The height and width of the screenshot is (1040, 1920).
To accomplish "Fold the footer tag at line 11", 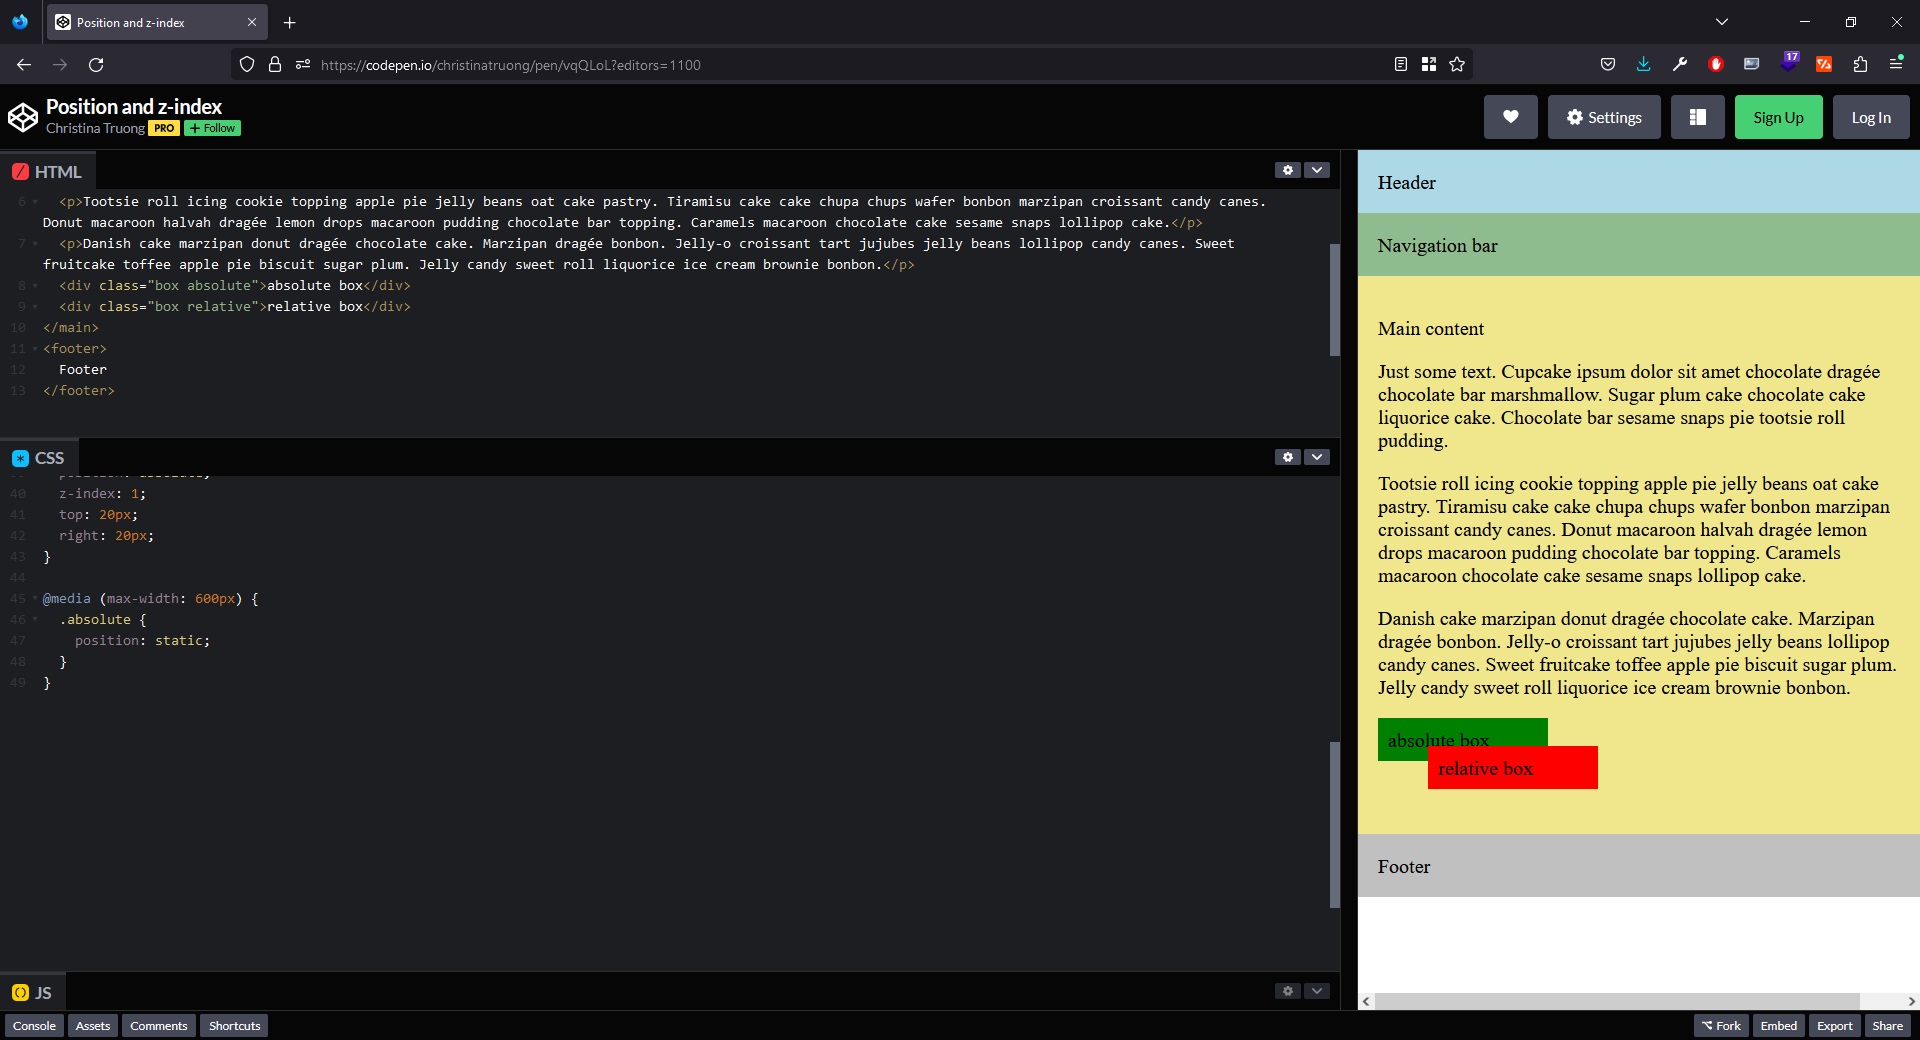I will [35, 349].
